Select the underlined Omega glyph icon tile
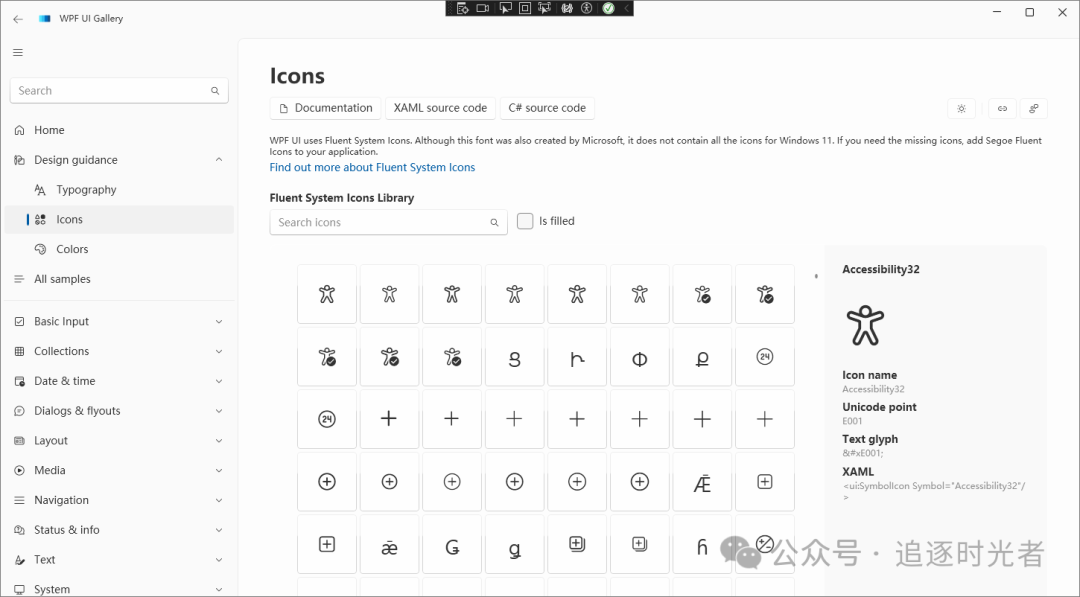The image size is (1080, 597). point(702,357)
